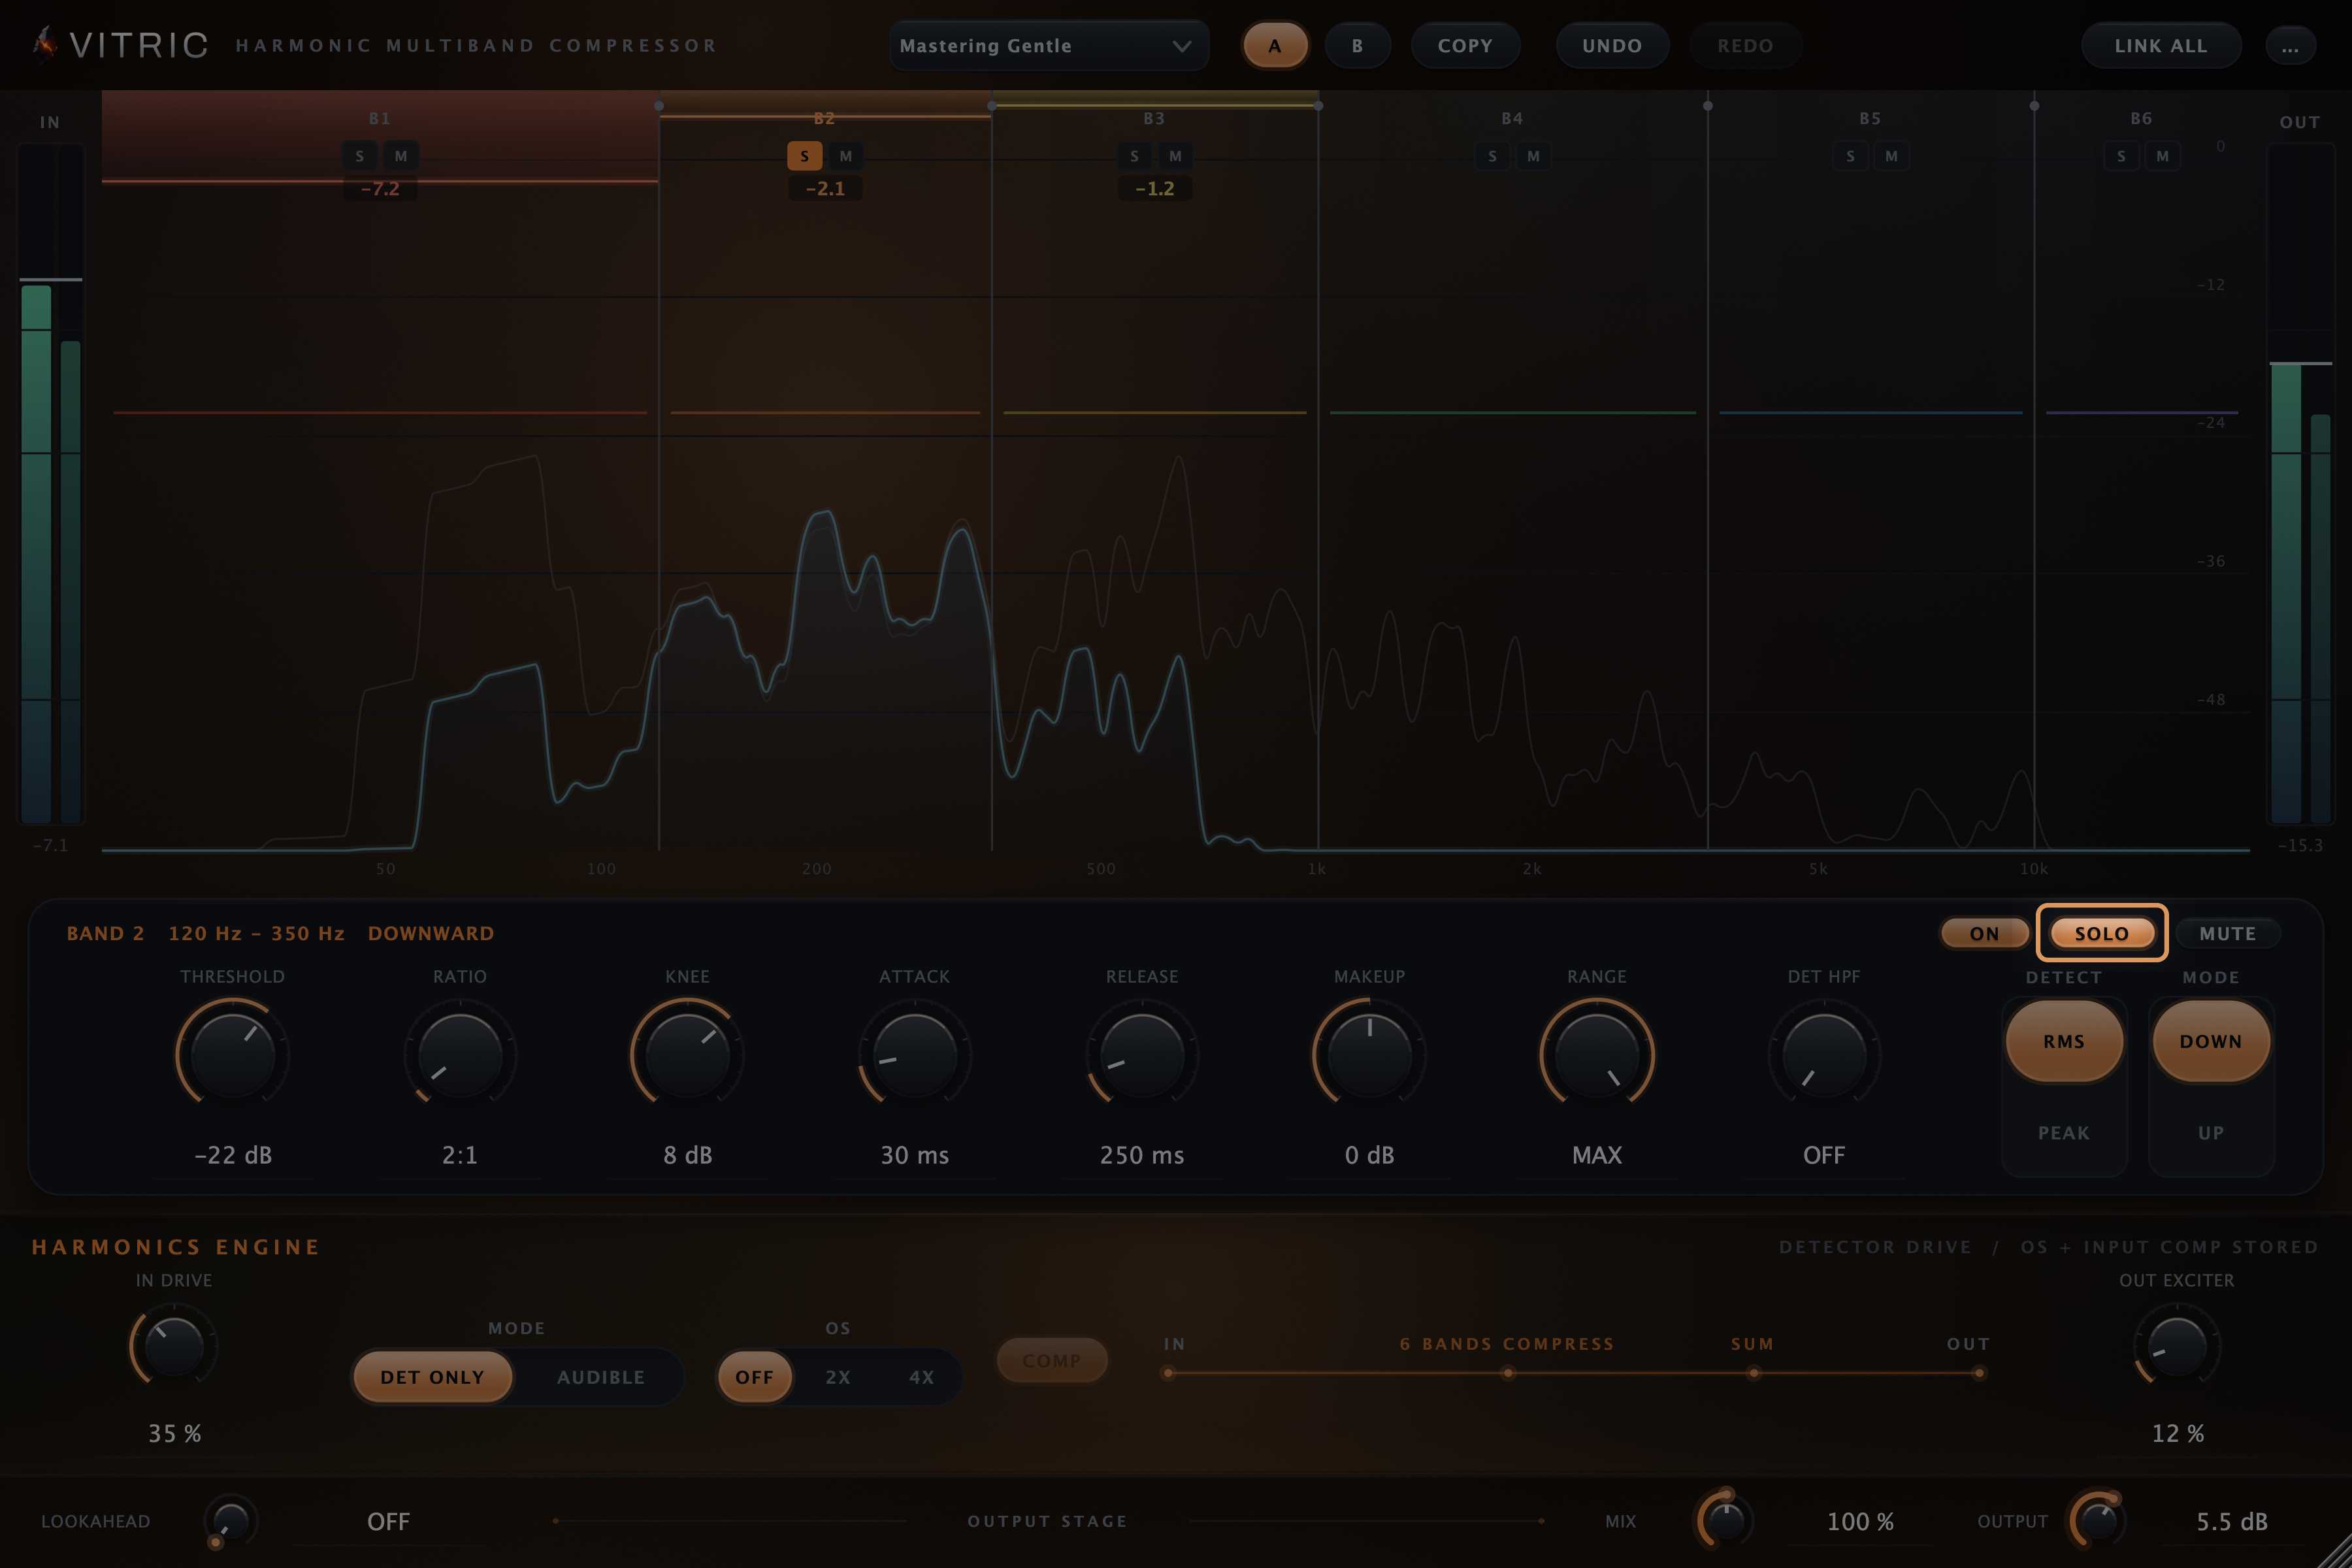2352x1568 pixels.
Task: Click the COMP button in Harmonics Engine
Action: point(1052,1361)
